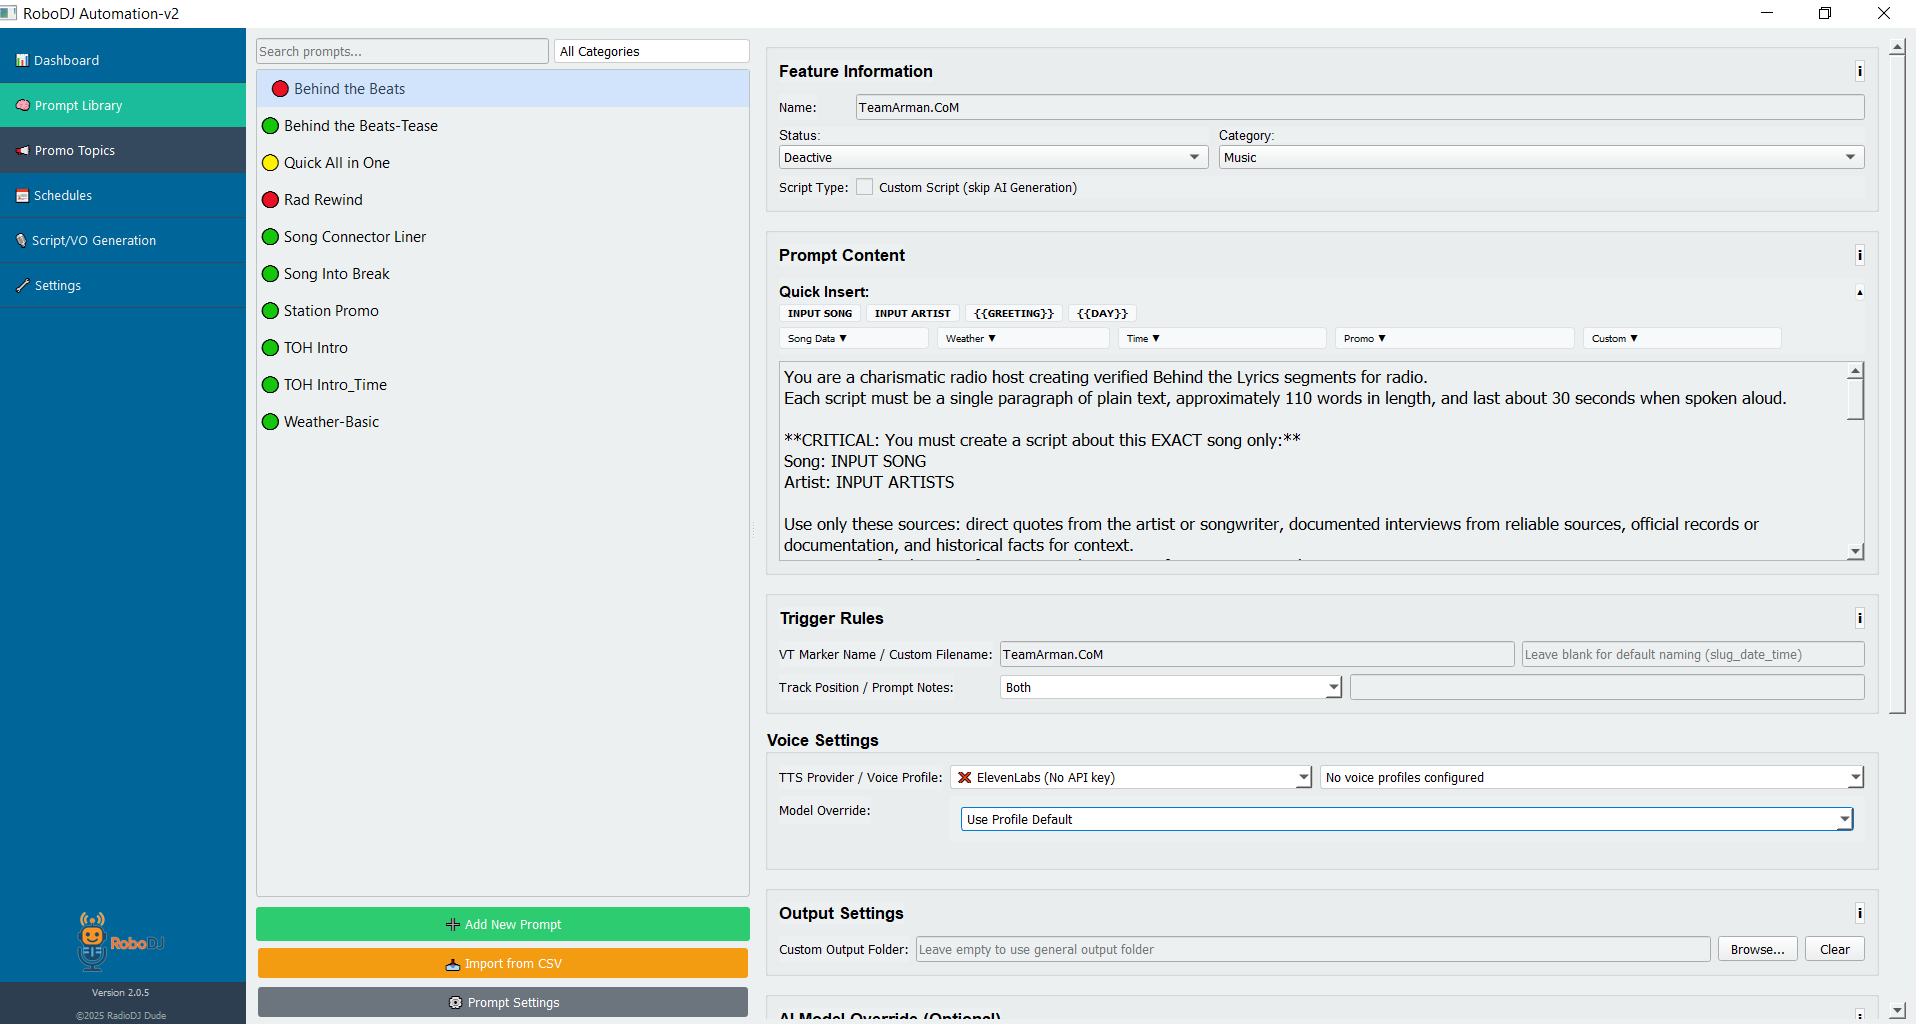Expand the Song Data insert dropdown
This screenshot has height=1024, width=1916.
[x=853, y=338]
